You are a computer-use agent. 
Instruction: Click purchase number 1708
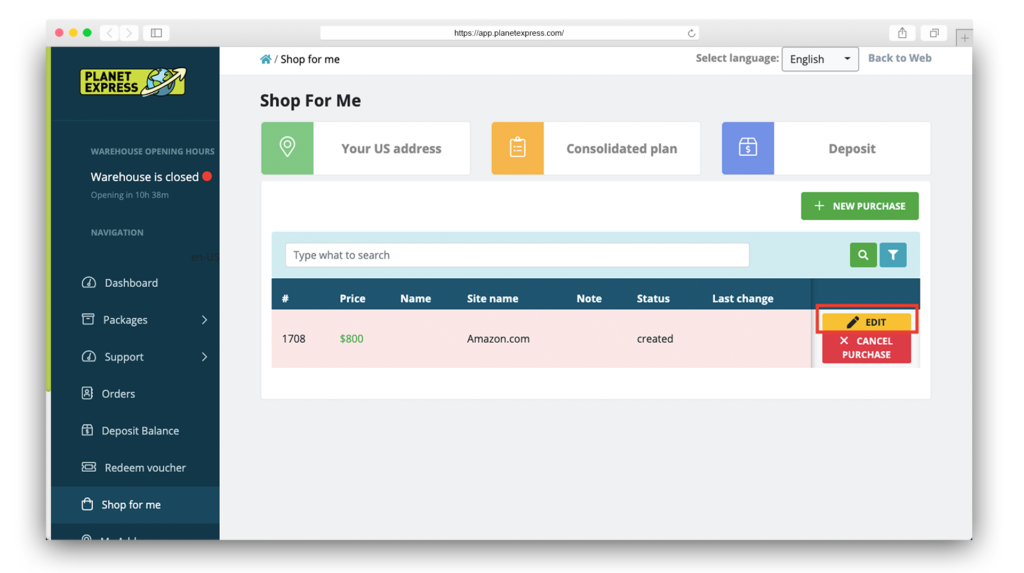tap(293, 338)
